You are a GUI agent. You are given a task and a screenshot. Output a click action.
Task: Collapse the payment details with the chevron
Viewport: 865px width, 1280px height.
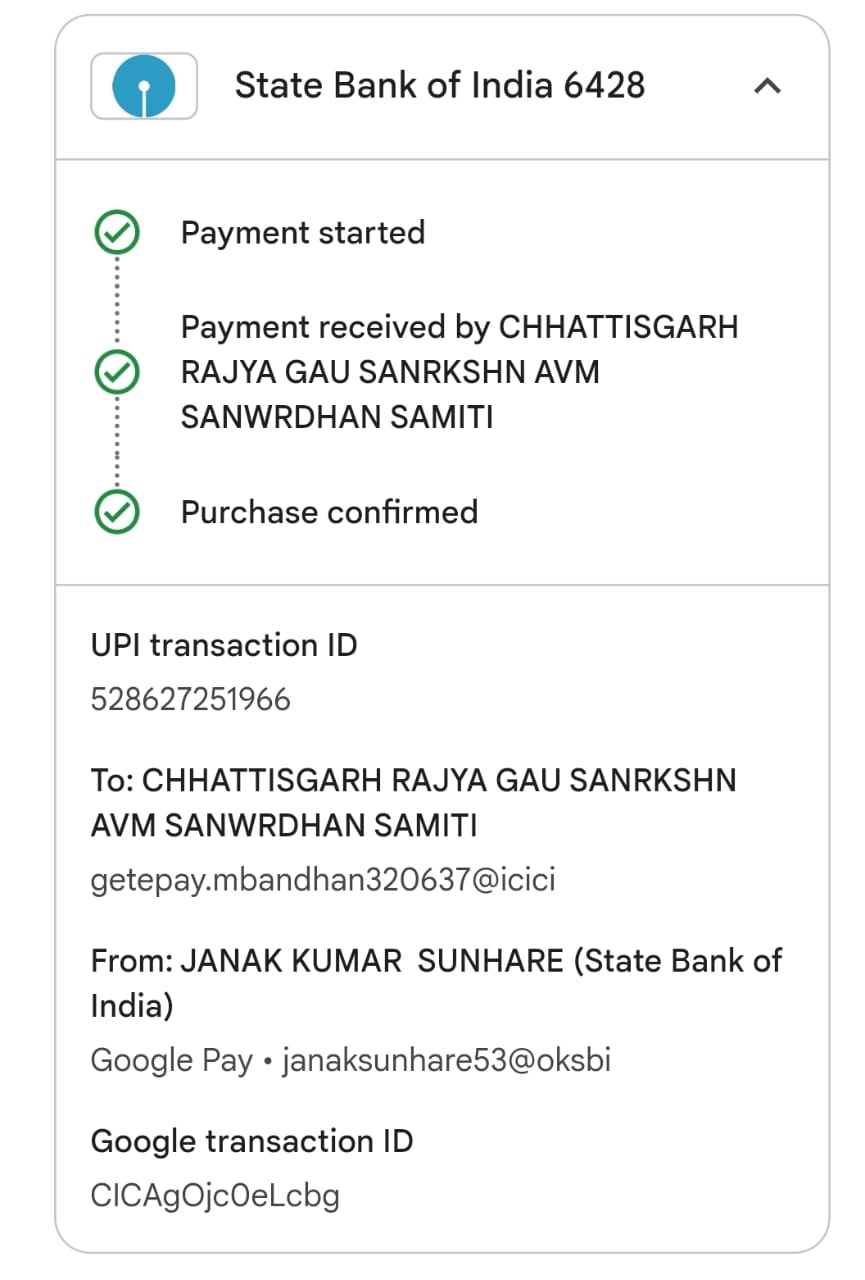pos(767,86)
